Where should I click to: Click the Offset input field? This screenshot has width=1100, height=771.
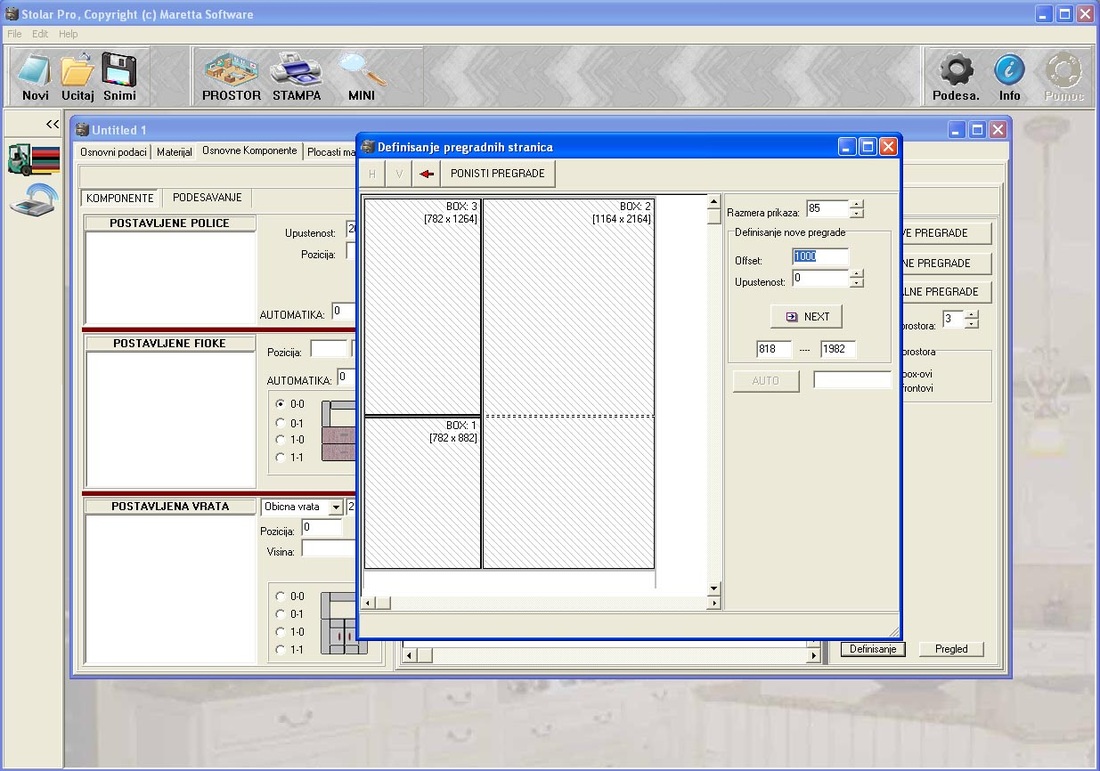click(x=820, y=257)
